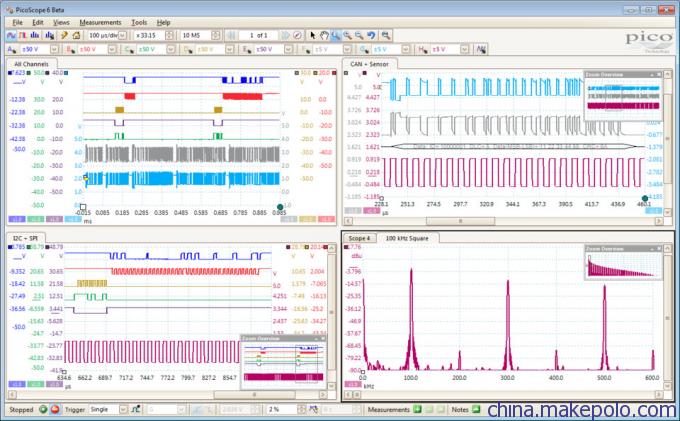Image resolution: width=680 pixels, height=421 pixels.
Task: Open channel F ±5 V range dropdown
Action: (347, 49)
